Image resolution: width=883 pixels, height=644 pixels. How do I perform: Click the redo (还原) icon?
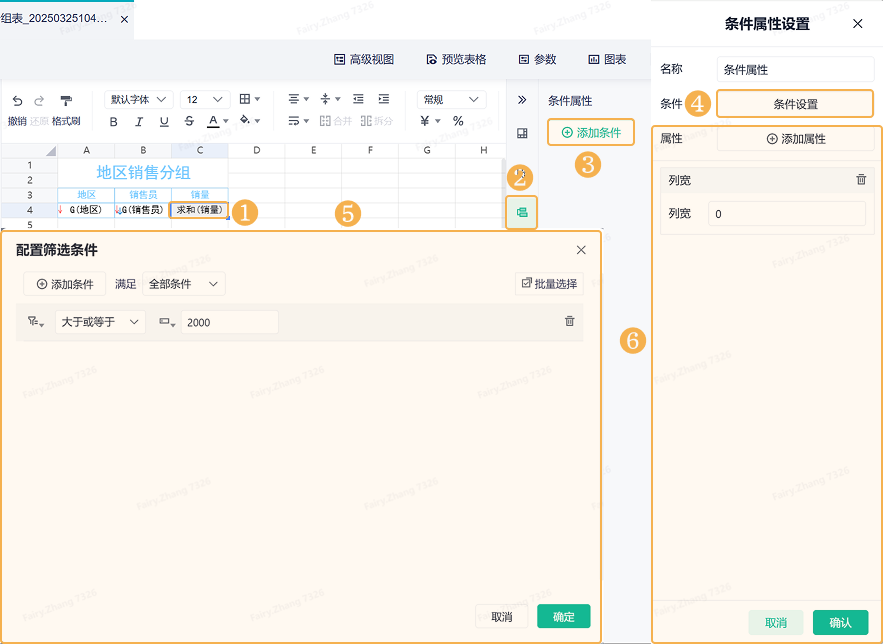(39, 101)
